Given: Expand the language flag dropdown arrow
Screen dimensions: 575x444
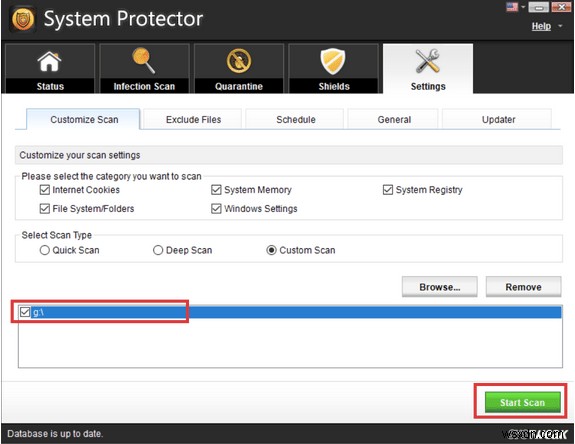Looking at the screenshot, I should tap(523, 7).
